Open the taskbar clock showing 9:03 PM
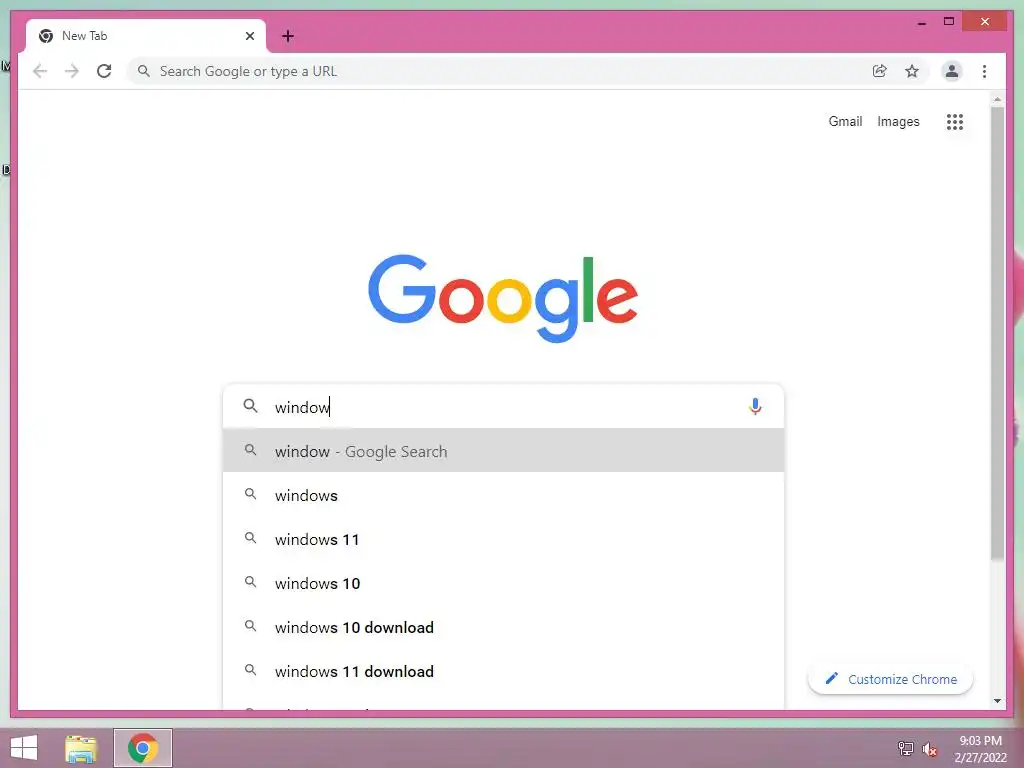The image size is (1024, 768). click(x=980, y=748)
